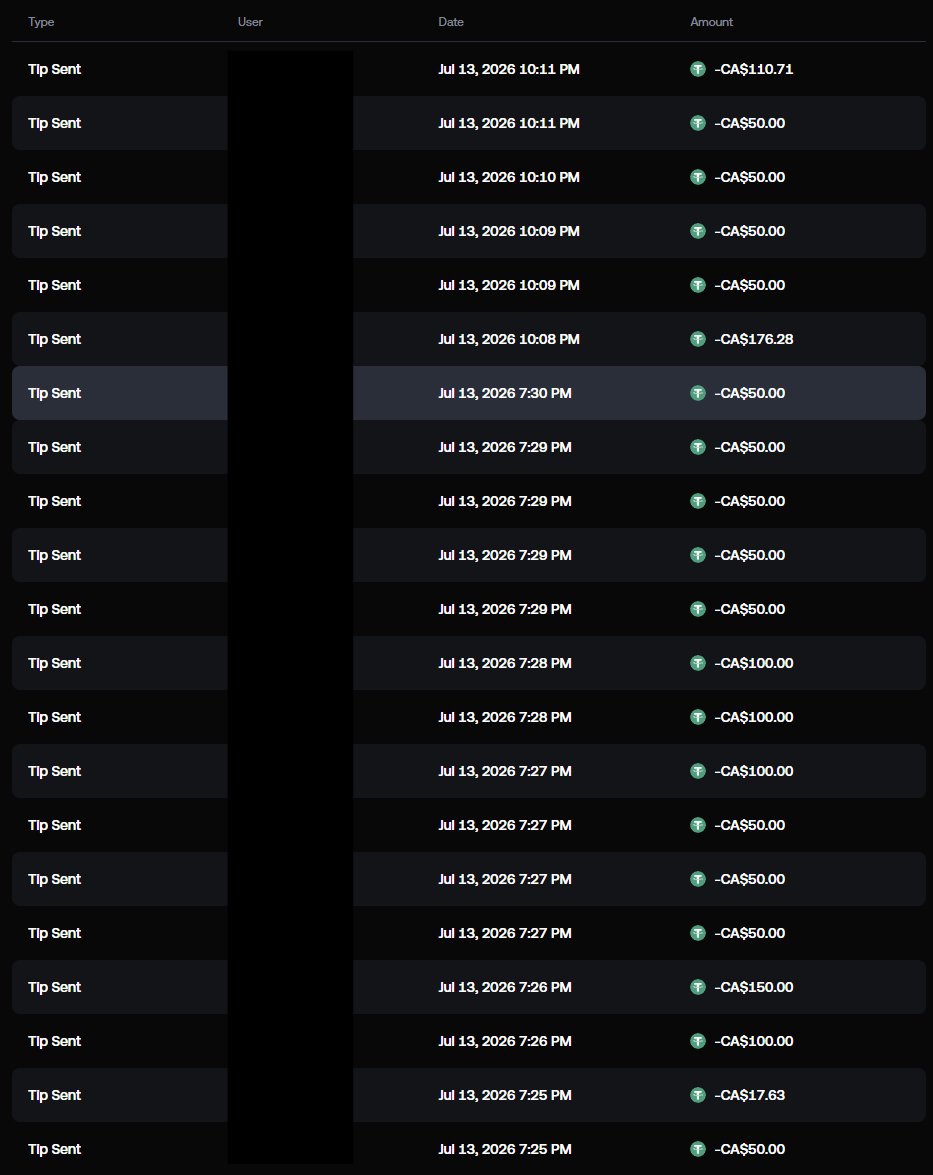Select -CA$50.00 in the 7:25 PM row
The height and width of the screenshot is (1175, 933).
pos(749,1149)
